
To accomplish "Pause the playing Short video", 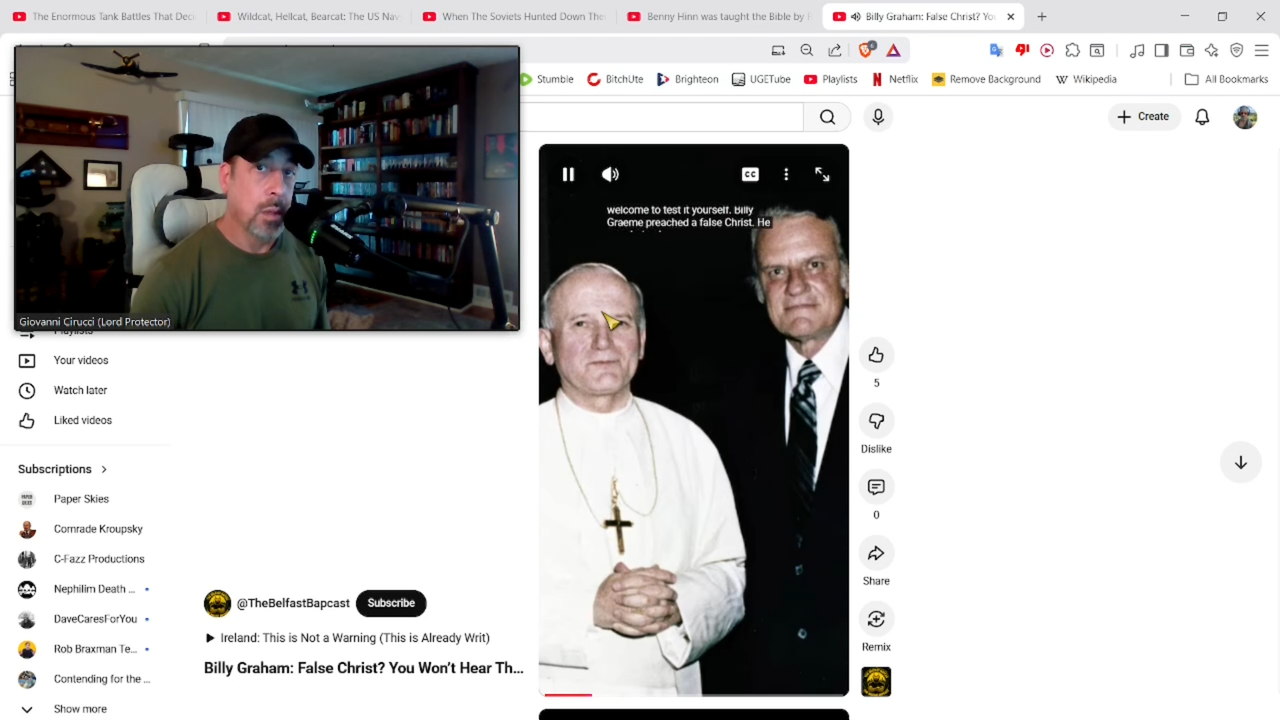I will point(568,174).
